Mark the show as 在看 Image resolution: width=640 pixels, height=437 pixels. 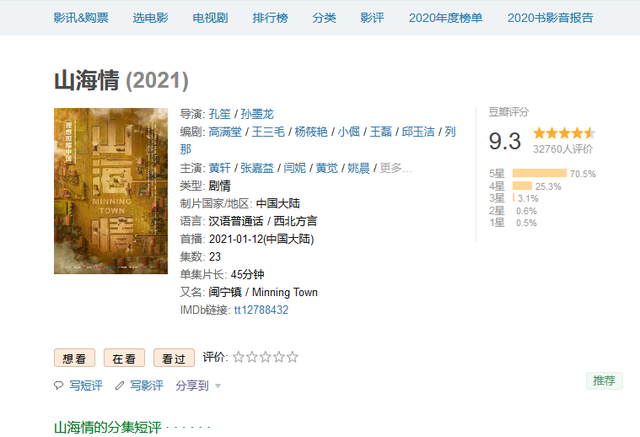[124, 358]
